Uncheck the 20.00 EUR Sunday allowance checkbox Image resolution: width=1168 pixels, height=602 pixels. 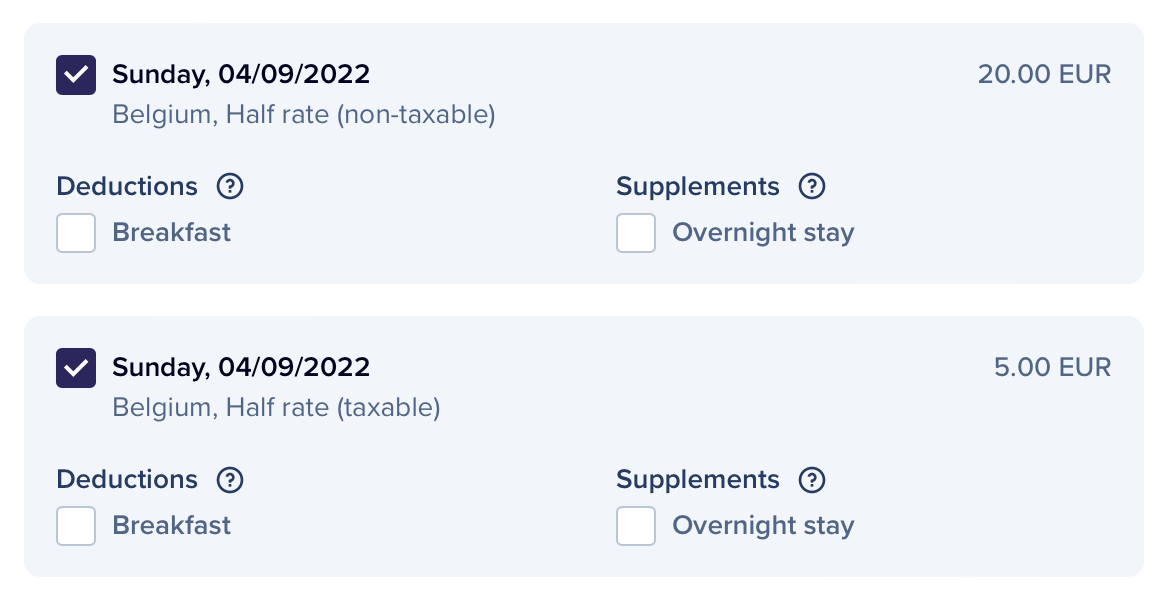[x=76, y=75]
